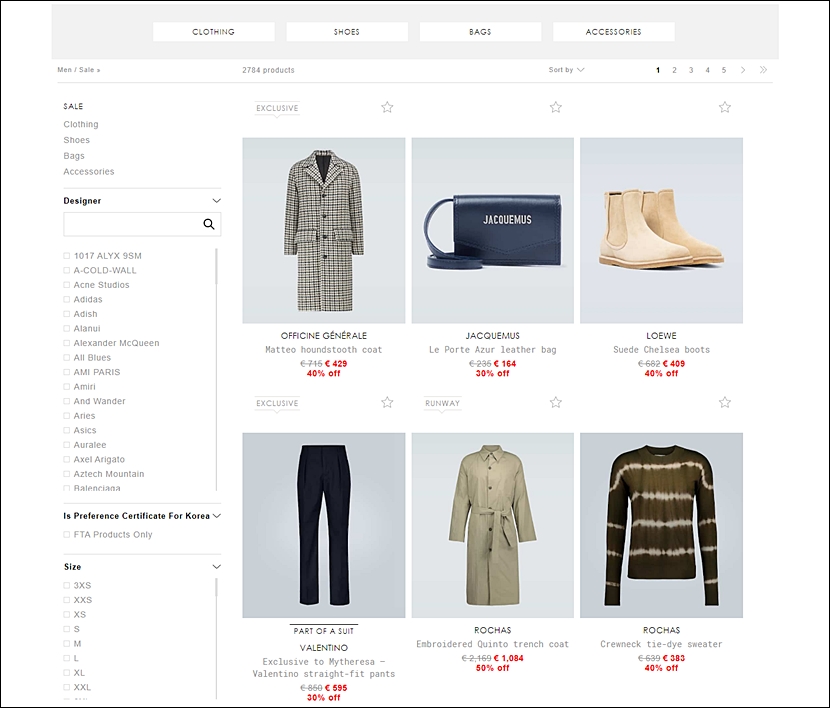Select Accessories in the Sale sidebar
Screen dimensions: 830x708
[89, 172]
